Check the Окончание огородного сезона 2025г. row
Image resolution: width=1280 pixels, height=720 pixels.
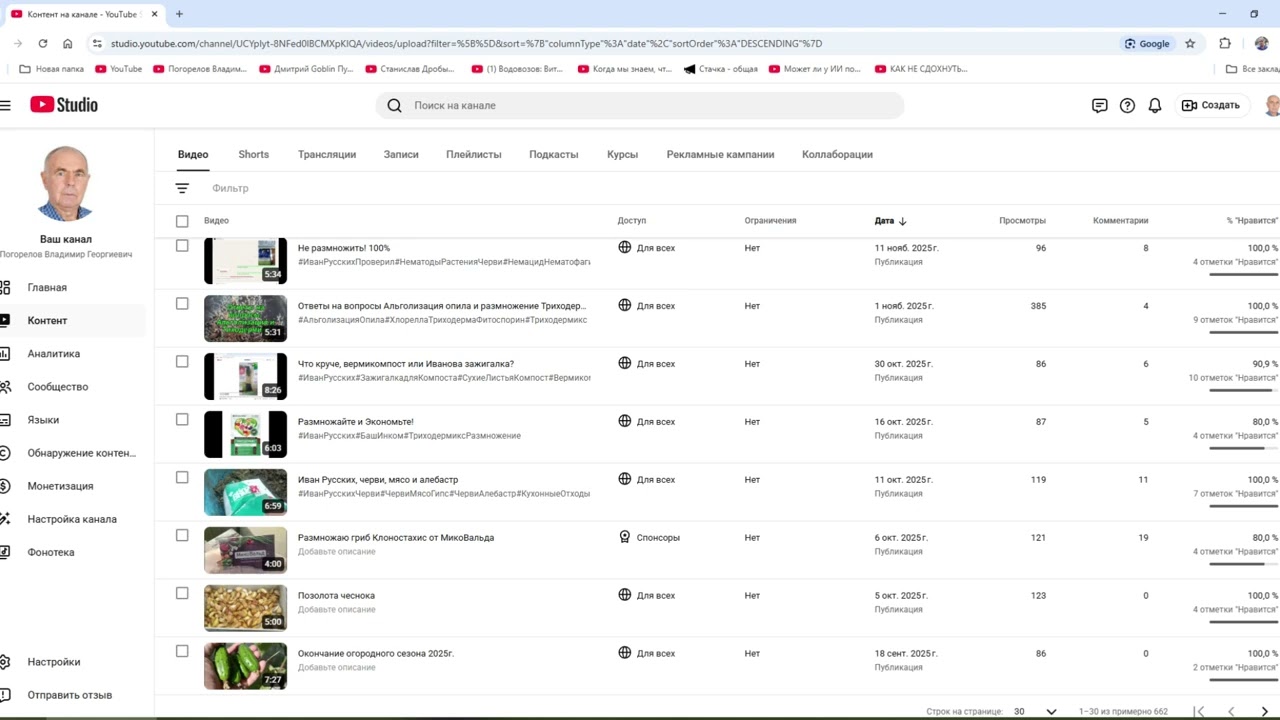[182, 652]
